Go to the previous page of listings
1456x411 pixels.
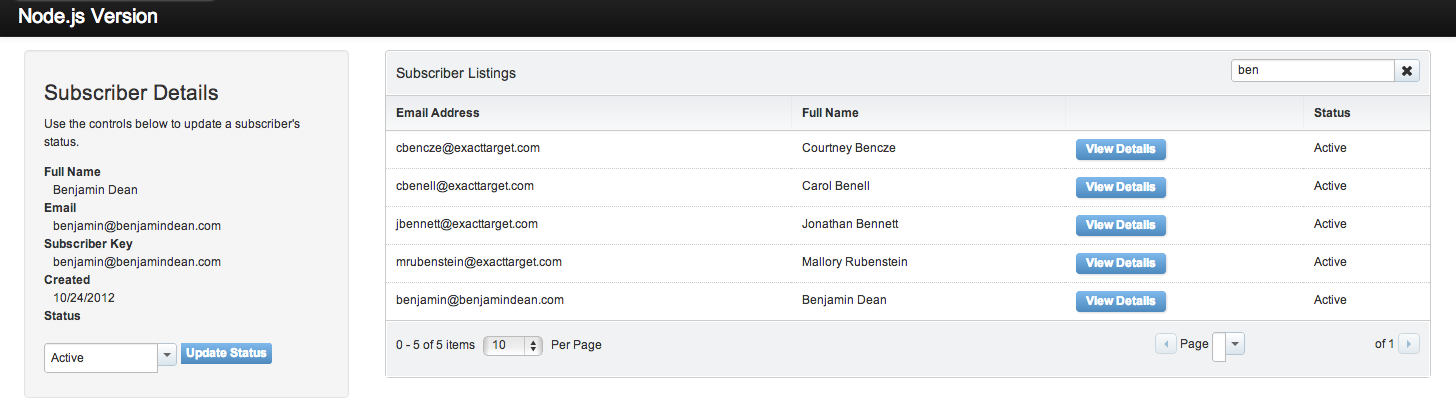coord(1165,344)
